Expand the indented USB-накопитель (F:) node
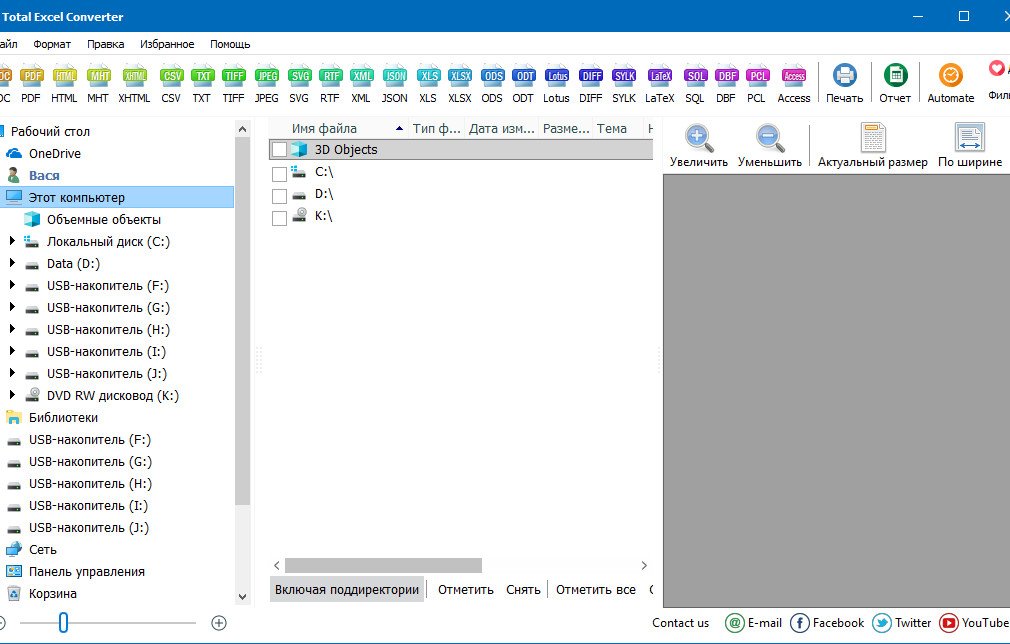The height and width of the screenshot is (644, 1010). click(12, 285)
